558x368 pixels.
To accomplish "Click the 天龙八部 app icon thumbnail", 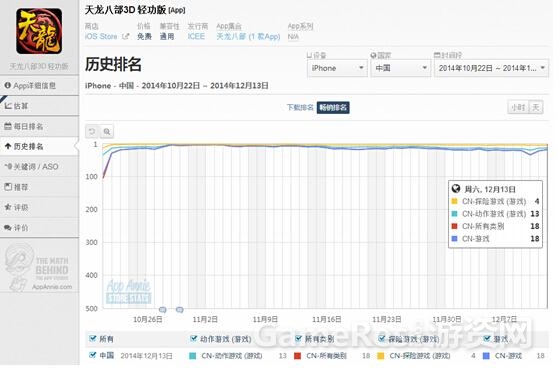I will pyautogui.click(x=39, y=32).
